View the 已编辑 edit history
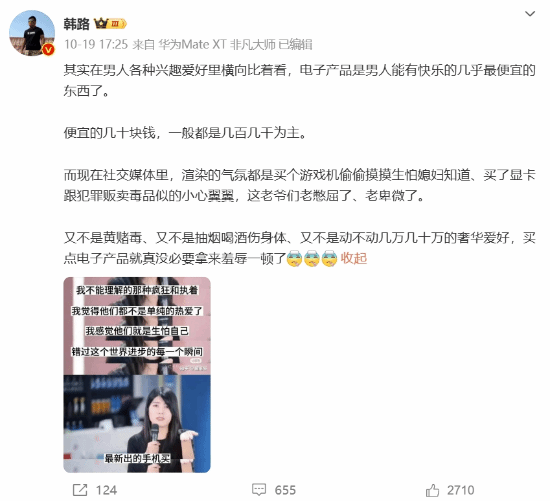550x501 pixels. [295, 45]
